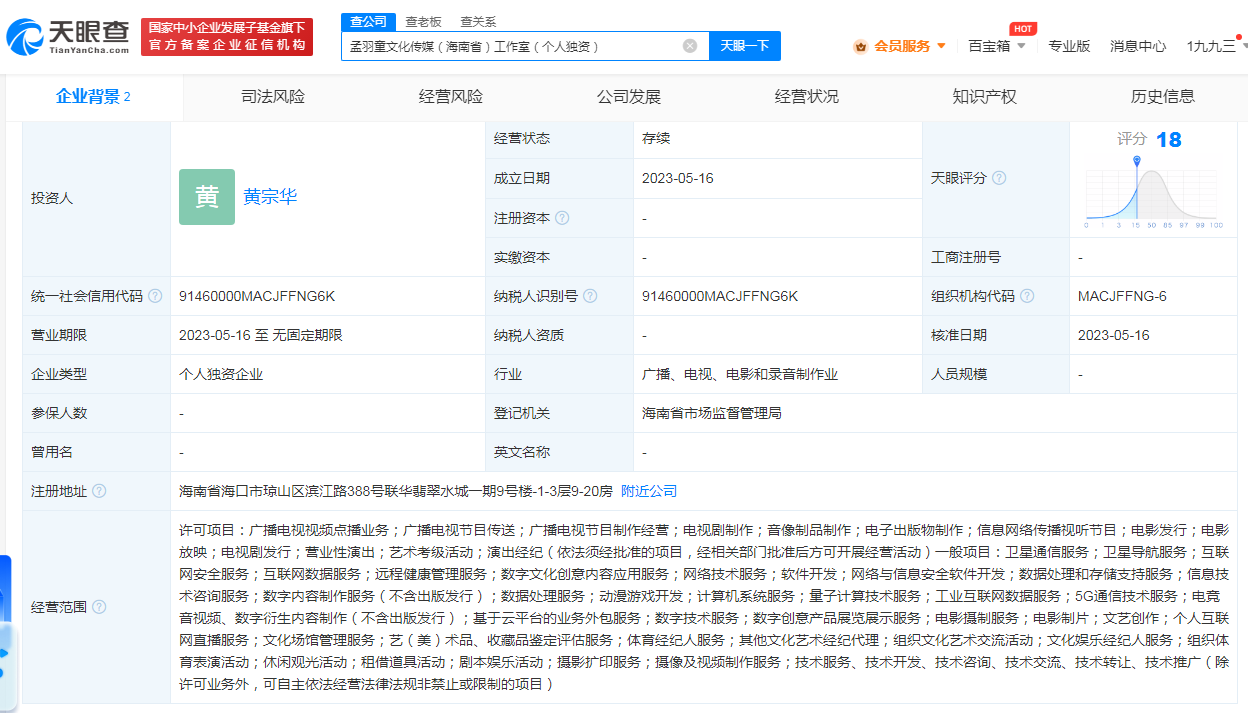Switch to the 经营状况 tab
1248x713 pixels.
tap(807, 97)
